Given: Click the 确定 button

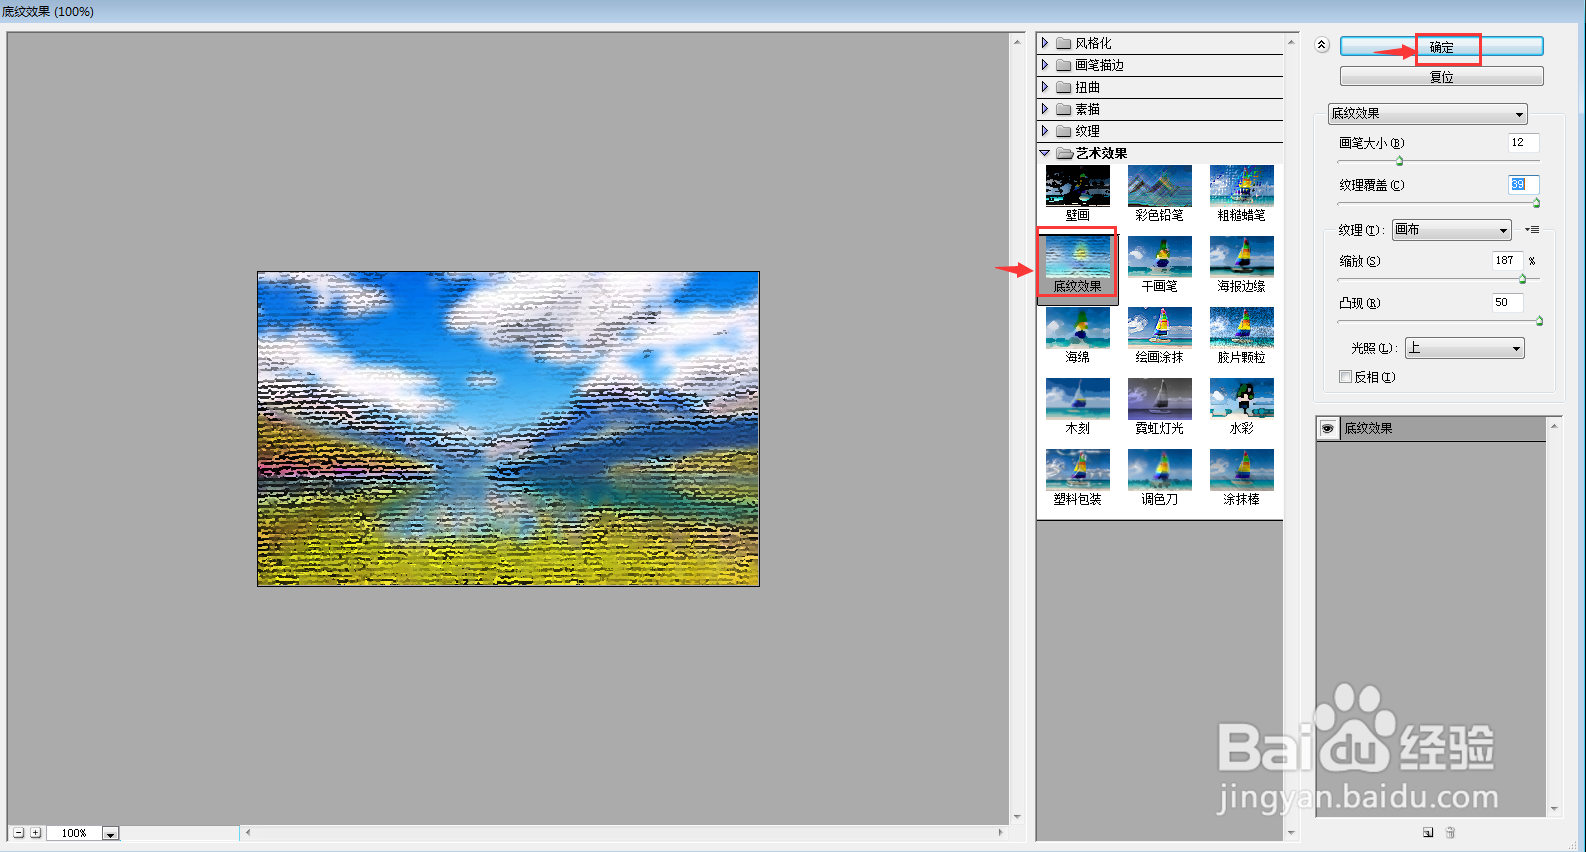Looking at the screenshot, I should (x=1441, y=47).
